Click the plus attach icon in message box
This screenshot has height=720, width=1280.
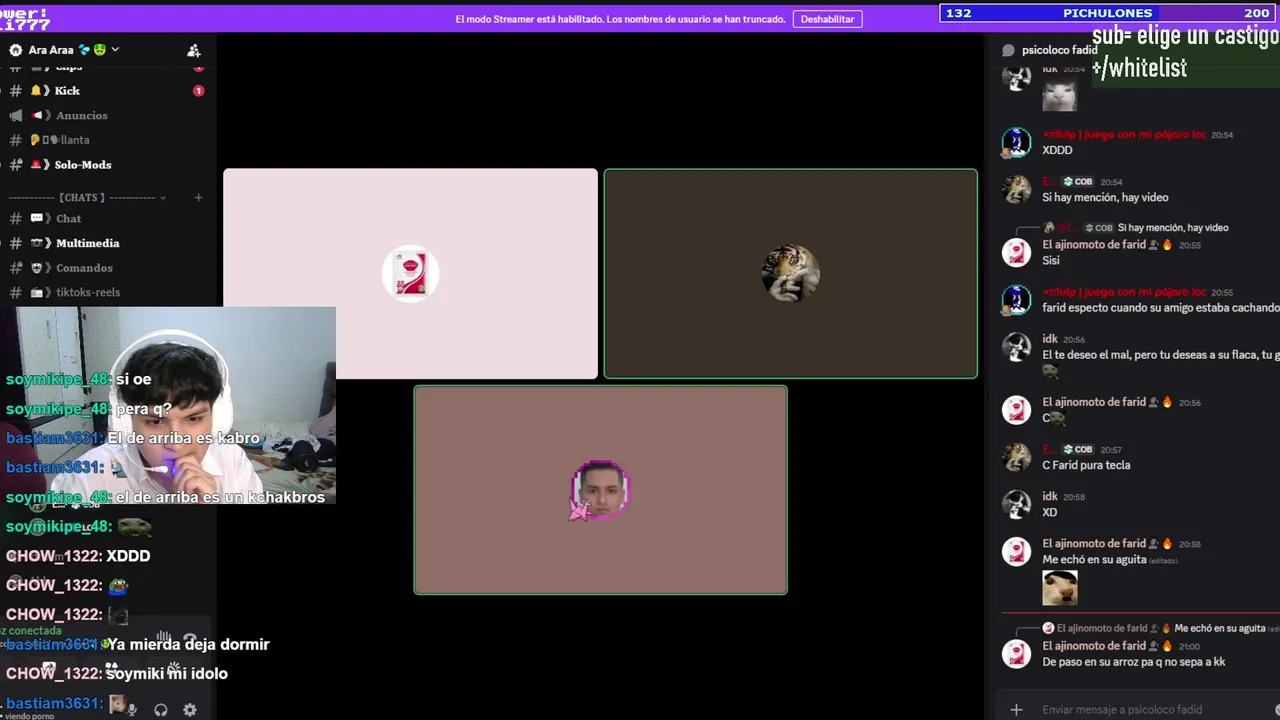pyautogui.click(x=1016, y=710)
